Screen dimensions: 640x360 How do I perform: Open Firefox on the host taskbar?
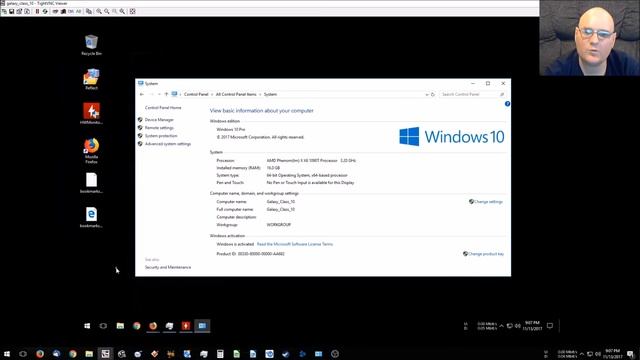(40, 354)
